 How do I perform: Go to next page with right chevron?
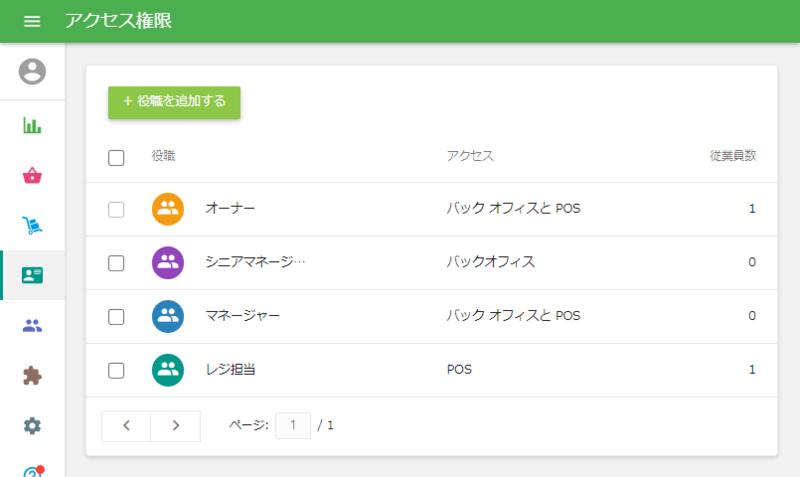176,425
